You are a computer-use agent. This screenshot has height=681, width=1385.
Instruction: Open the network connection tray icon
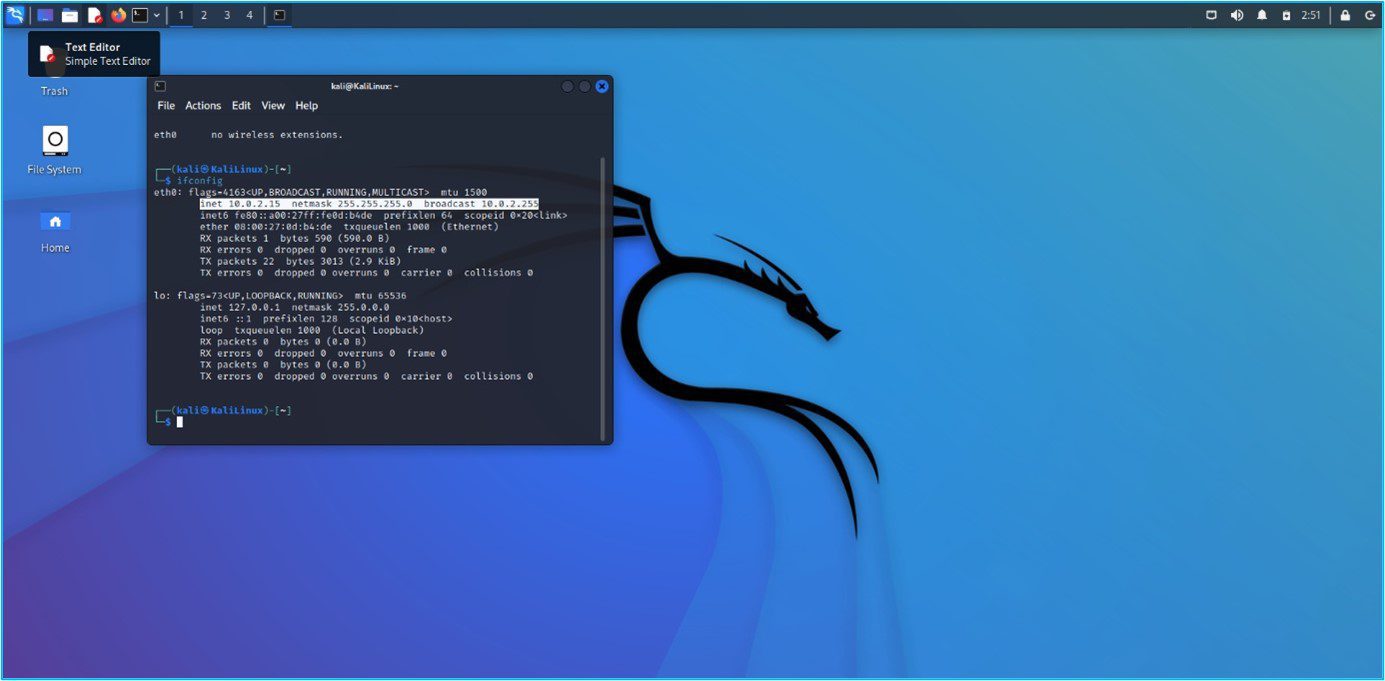click(x=1211, y=15)
